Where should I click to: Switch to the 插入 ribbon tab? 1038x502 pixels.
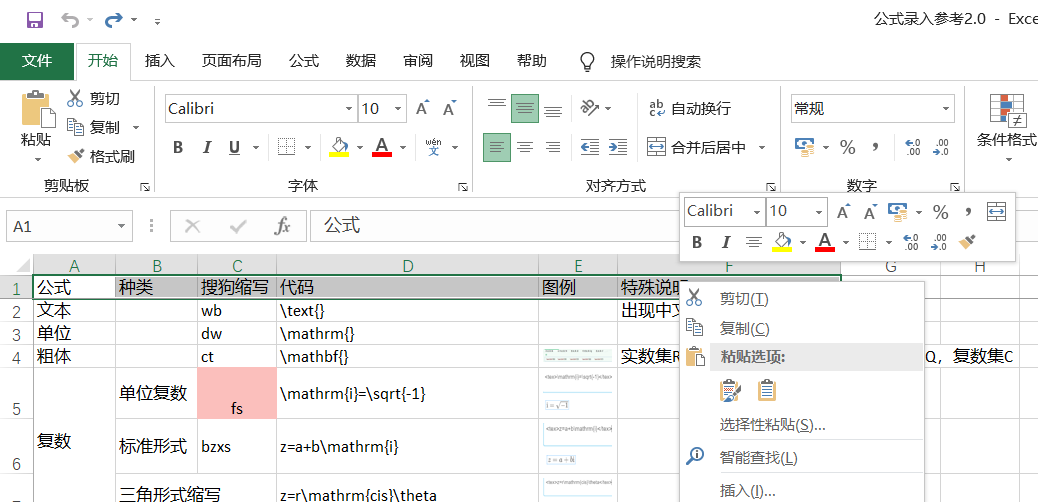(x=160, y=62)
